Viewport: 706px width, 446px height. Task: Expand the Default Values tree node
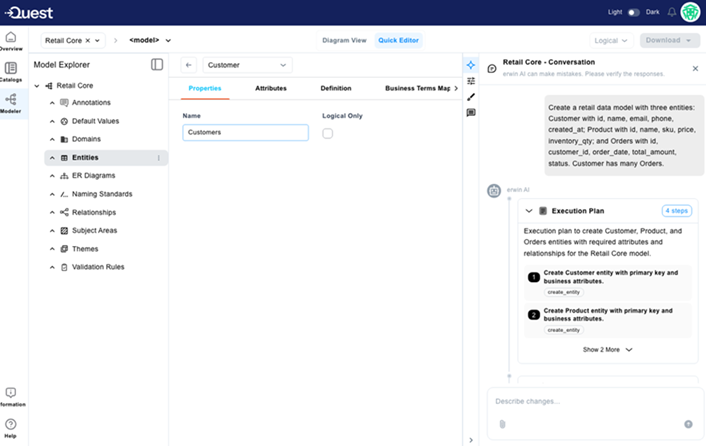pyautogui.click(x=52, y=121)
